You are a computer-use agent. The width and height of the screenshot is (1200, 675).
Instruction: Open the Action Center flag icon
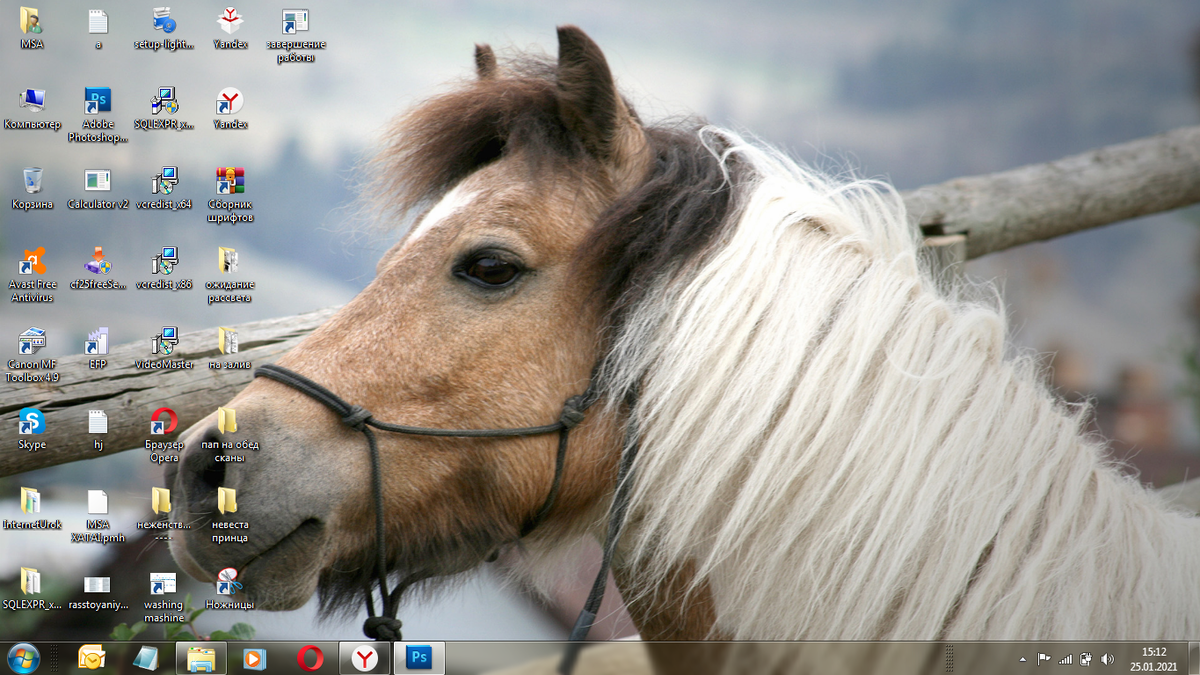(1043, 659)
